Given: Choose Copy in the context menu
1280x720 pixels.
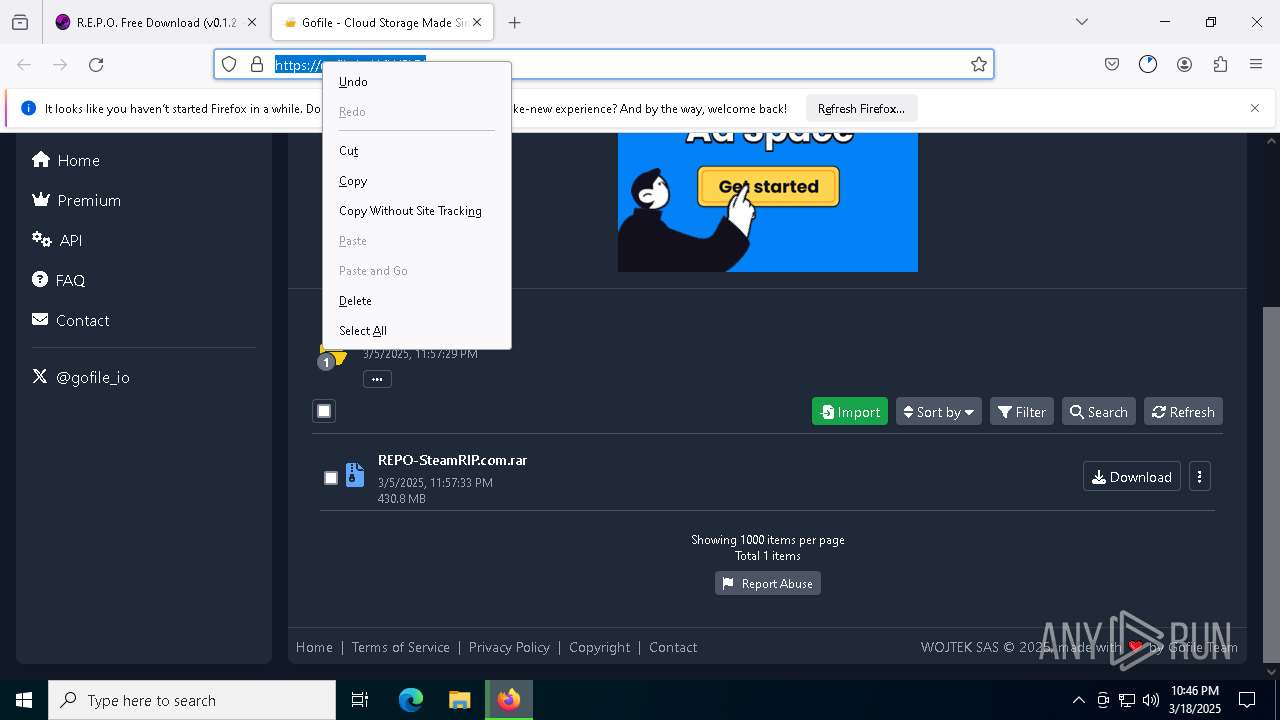Looking at the screenshot, I should tap(417, 181).
